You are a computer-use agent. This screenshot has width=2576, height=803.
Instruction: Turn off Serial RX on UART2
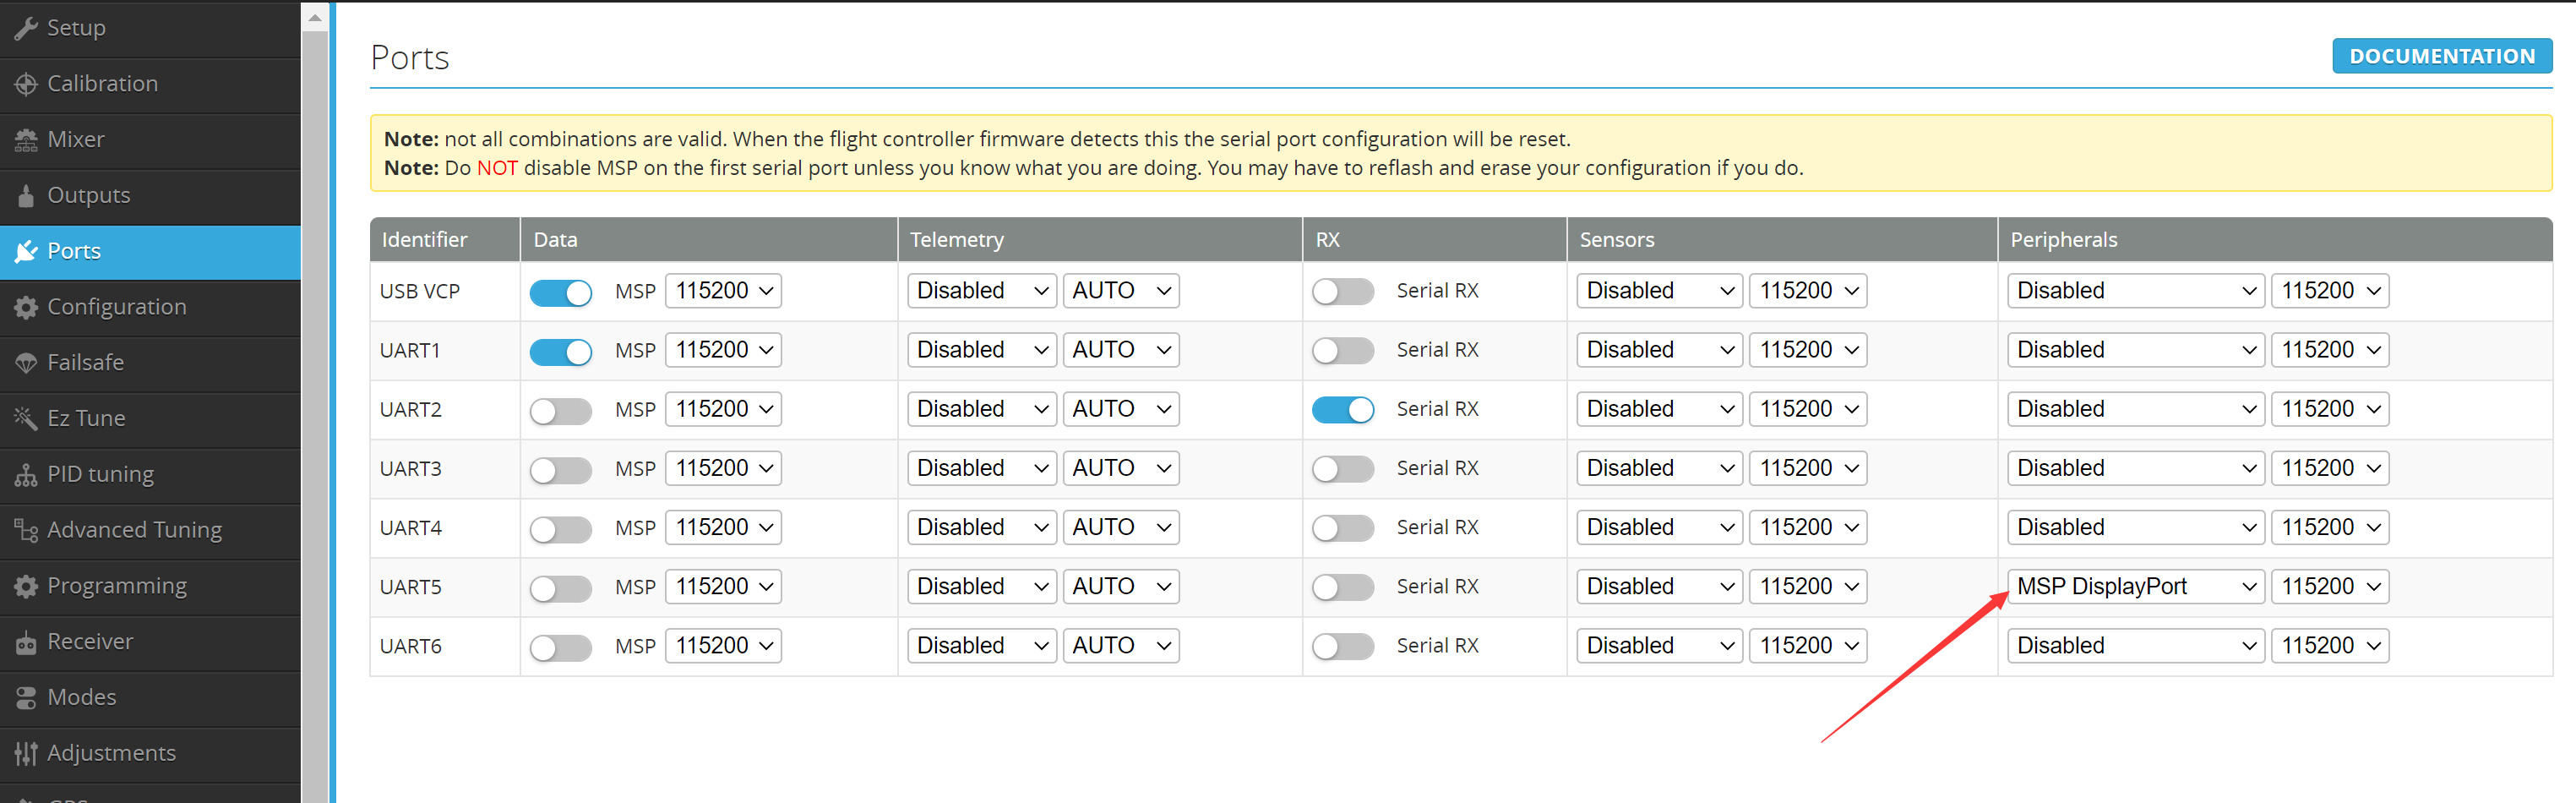[1342, 410]
